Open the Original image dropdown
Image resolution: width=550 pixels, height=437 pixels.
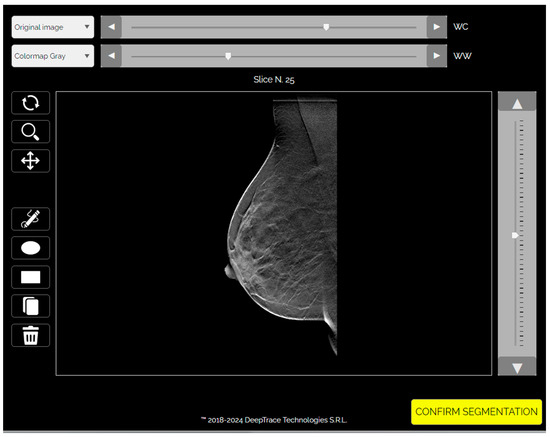click(x=53, y=27)
